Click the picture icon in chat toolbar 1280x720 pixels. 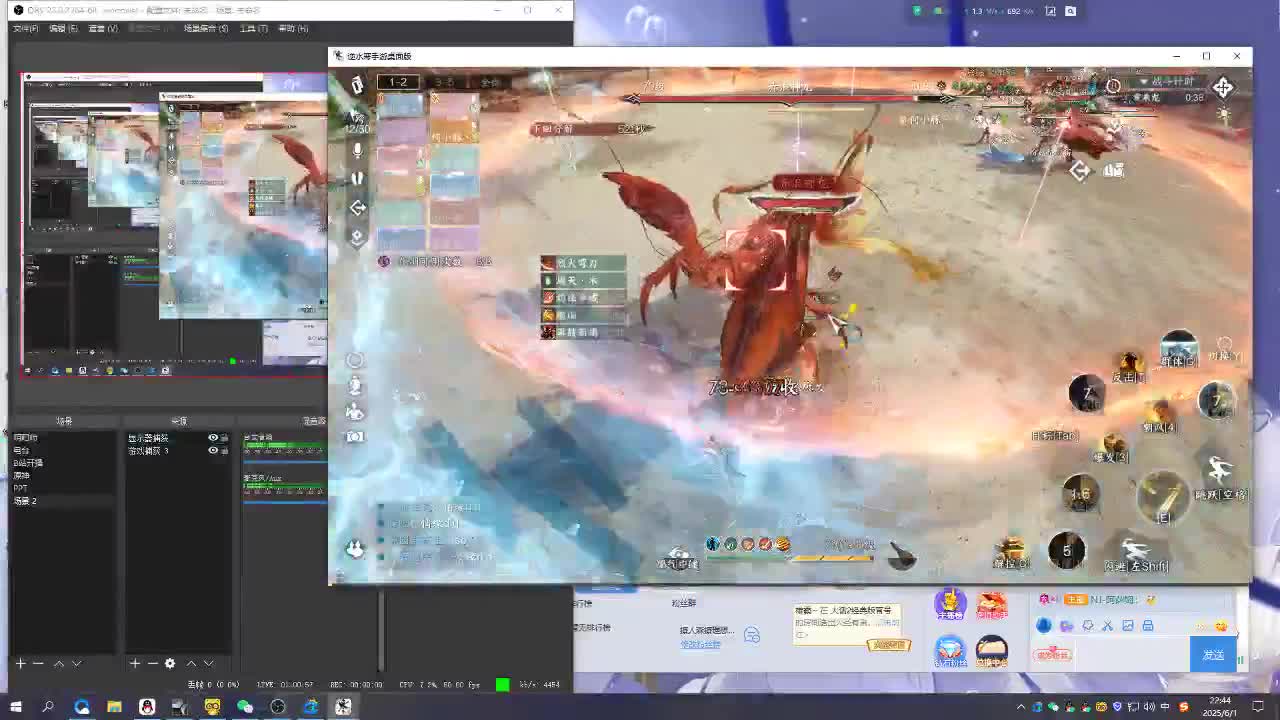(1127, 626)
